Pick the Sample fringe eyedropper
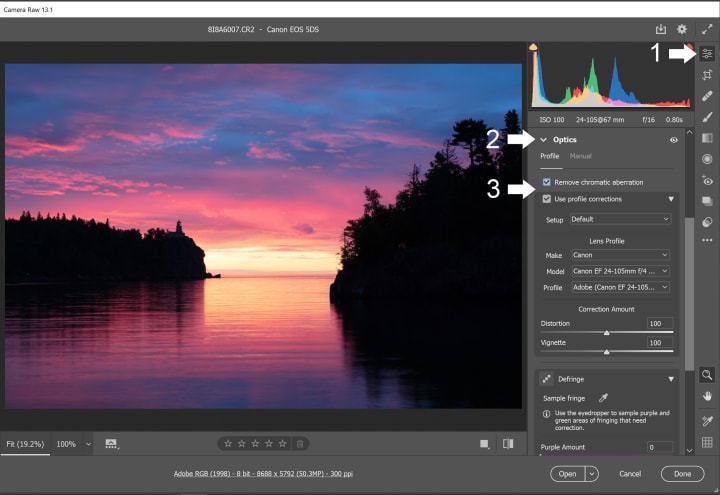 point(603,398)
